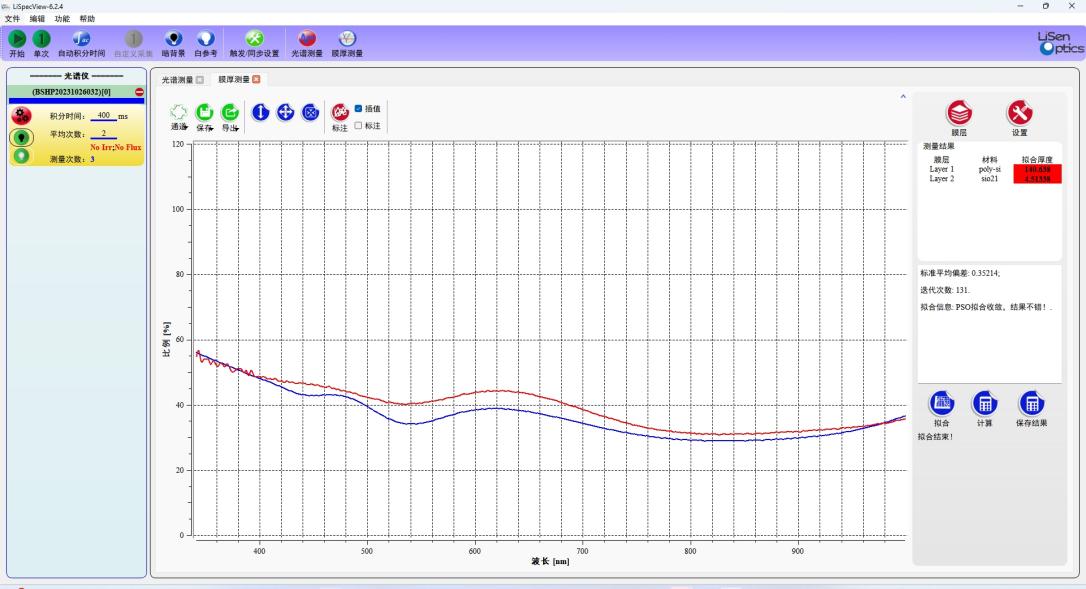Open the 文件 menu
Image resolution: width=1086 pixels, height=589 pixels.
tap(12, 19)
